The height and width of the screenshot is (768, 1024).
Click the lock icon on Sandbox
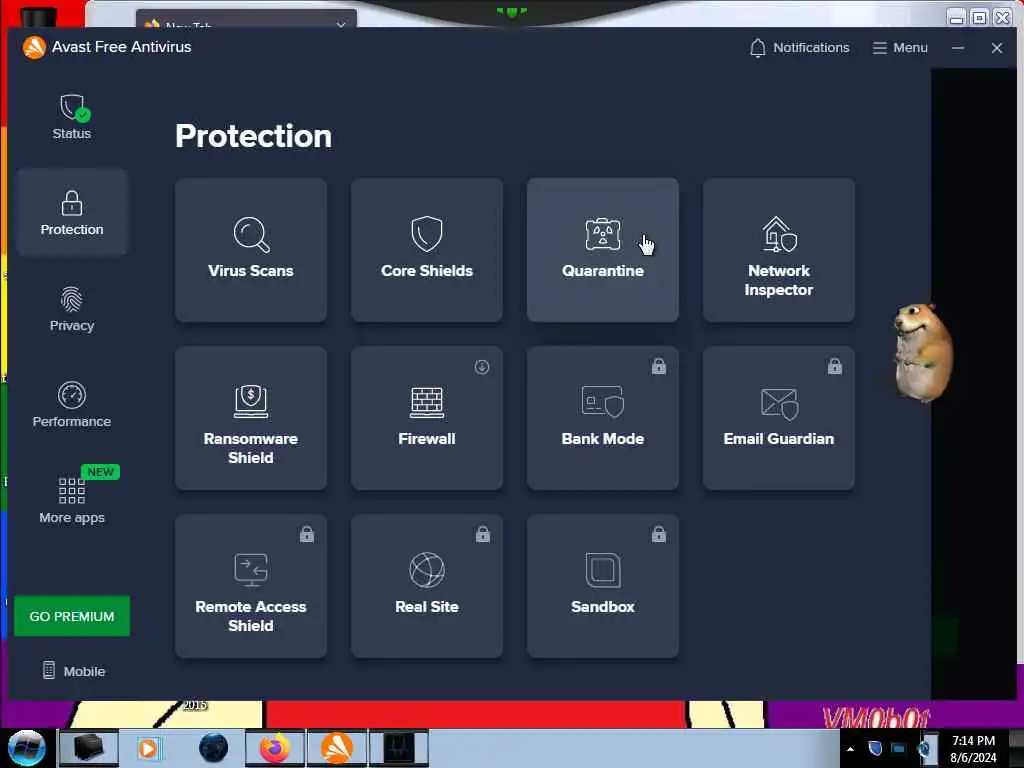coord(659,534)
